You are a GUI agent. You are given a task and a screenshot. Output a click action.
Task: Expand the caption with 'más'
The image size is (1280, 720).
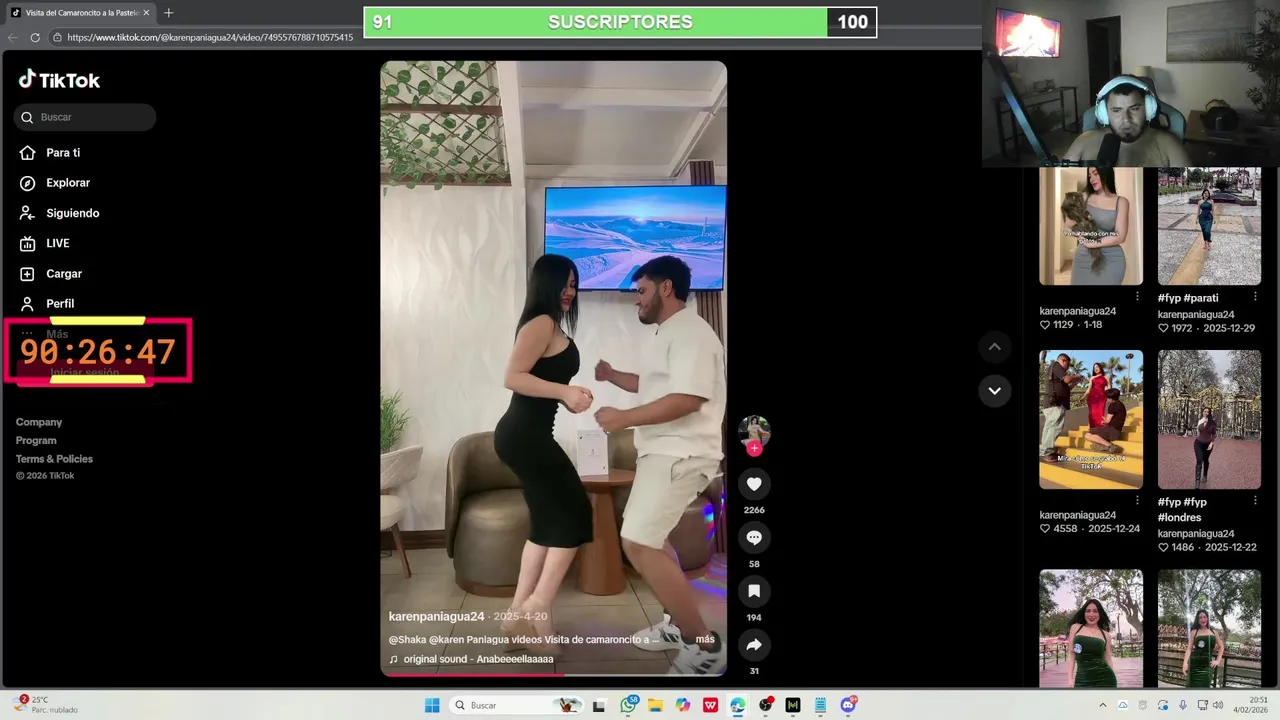coord(705,639)
